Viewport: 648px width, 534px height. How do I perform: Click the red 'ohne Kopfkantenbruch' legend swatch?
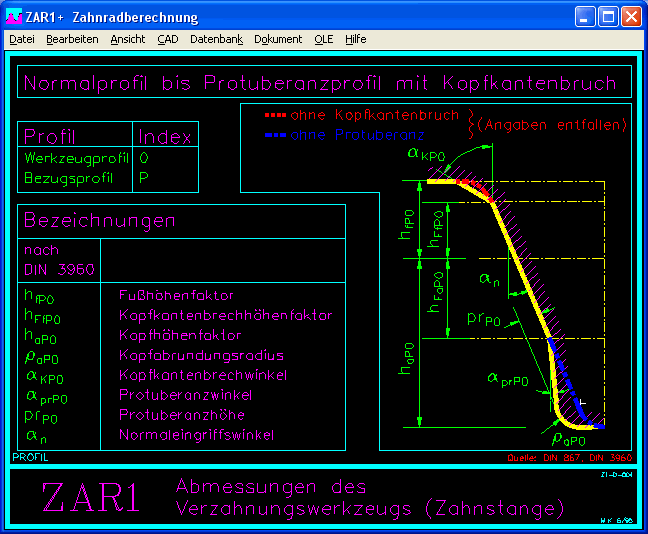pyautogui.click(x=275, y=115)
